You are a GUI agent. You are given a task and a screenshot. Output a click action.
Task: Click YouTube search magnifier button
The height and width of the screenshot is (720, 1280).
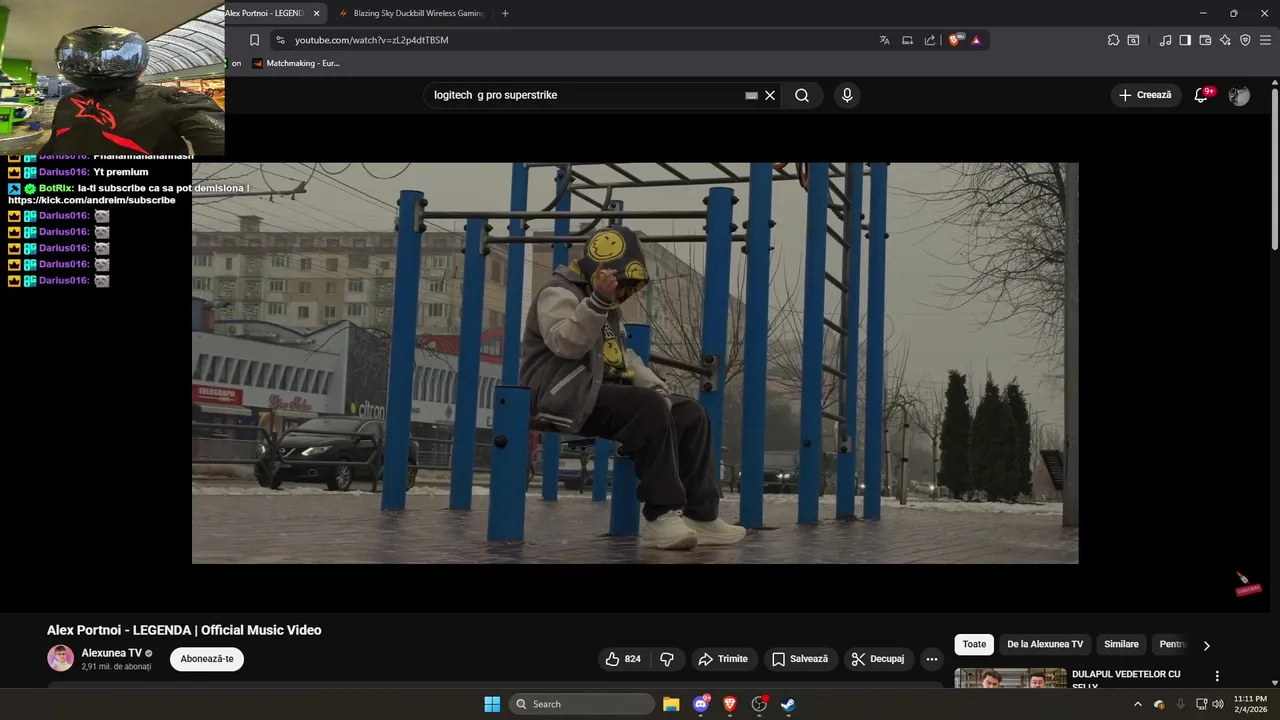tap(802, 95)
